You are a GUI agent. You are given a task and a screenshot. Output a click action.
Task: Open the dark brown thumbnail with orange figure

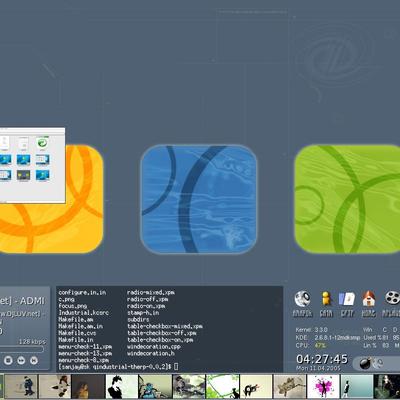[x=88, y=386]
